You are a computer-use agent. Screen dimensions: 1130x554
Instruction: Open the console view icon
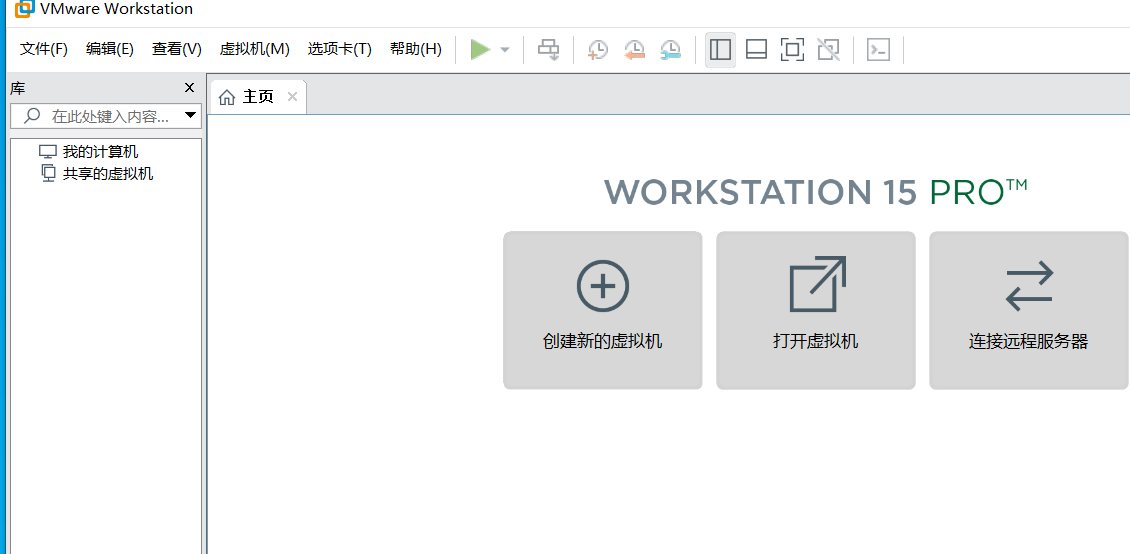pyautogui.click(x=878, y=50)
